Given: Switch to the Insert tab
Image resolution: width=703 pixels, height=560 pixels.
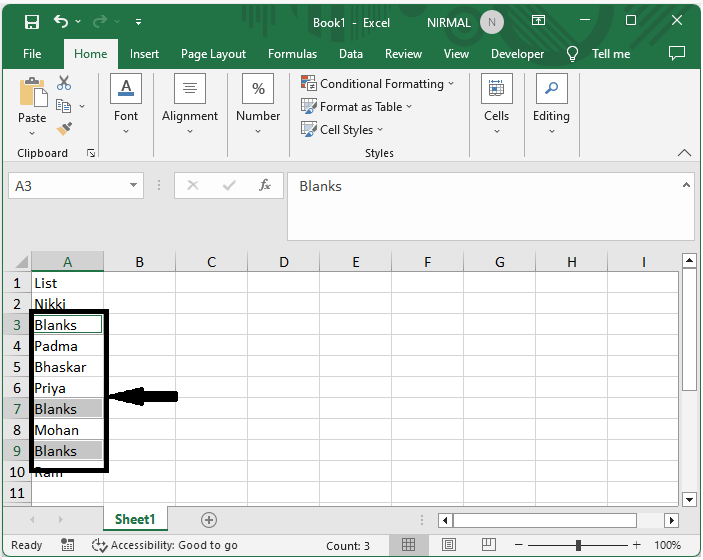Looking at the screenshot, I should coord(144,54).
